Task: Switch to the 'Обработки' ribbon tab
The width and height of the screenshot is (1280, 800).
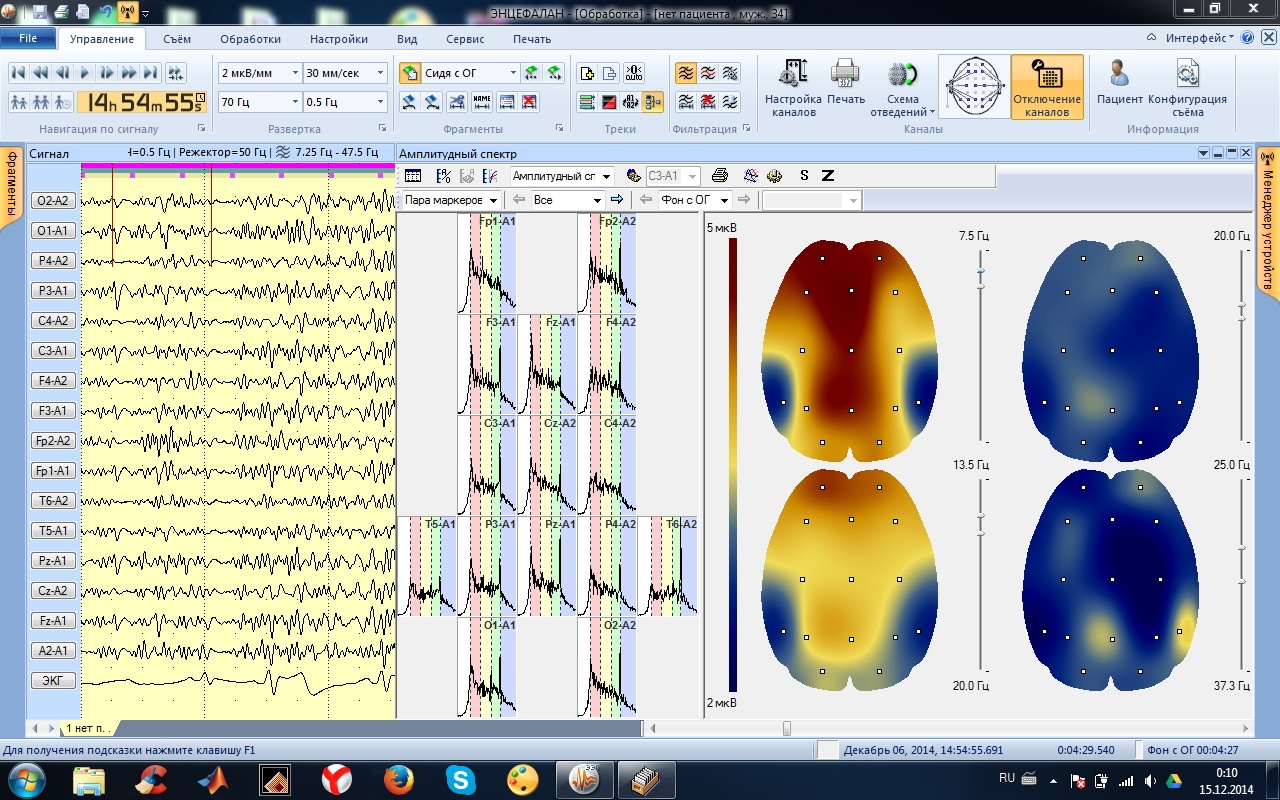Action: click(250, 39)
